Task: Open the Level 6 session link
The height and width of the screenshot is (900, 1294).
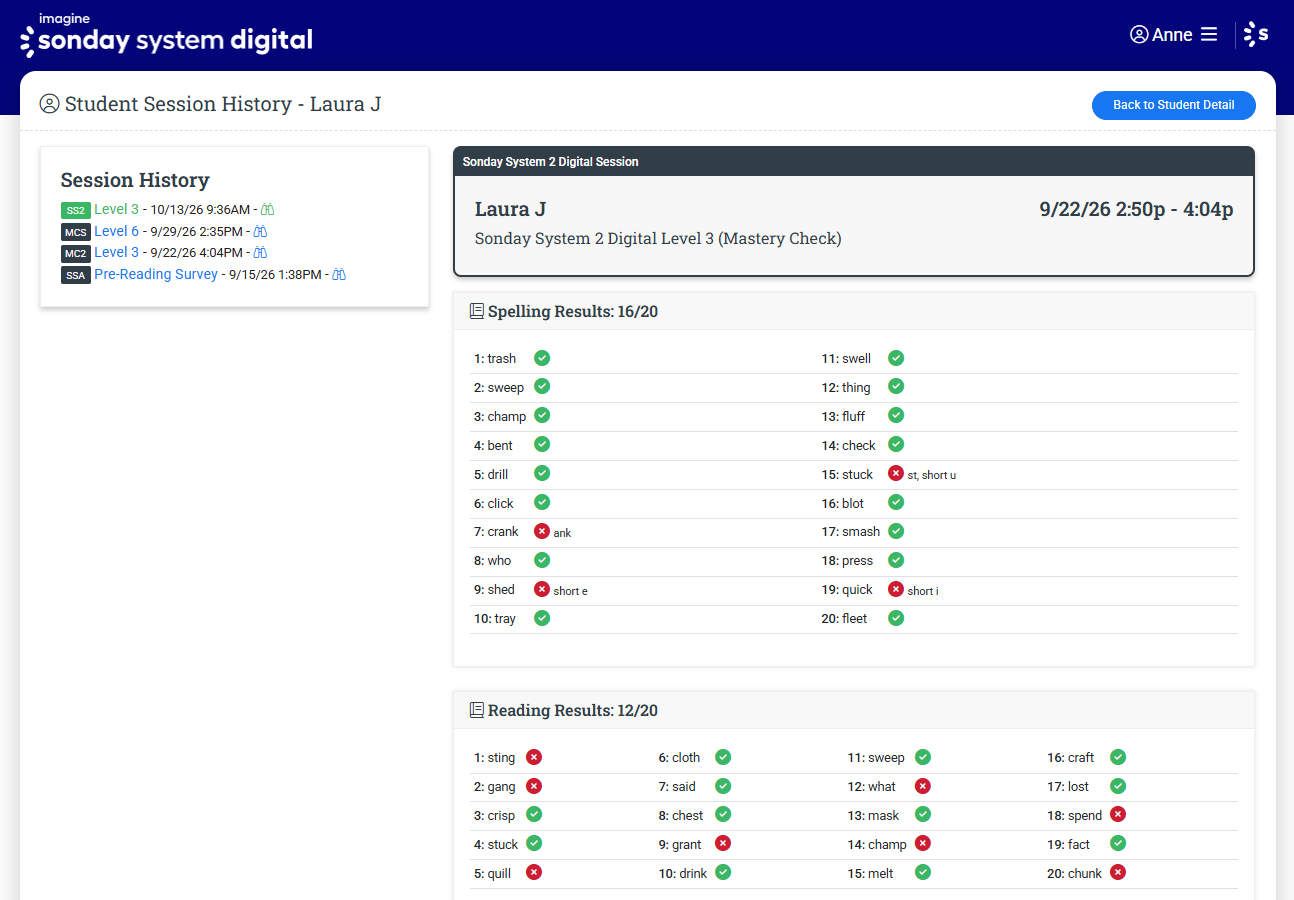Action: 117,231
